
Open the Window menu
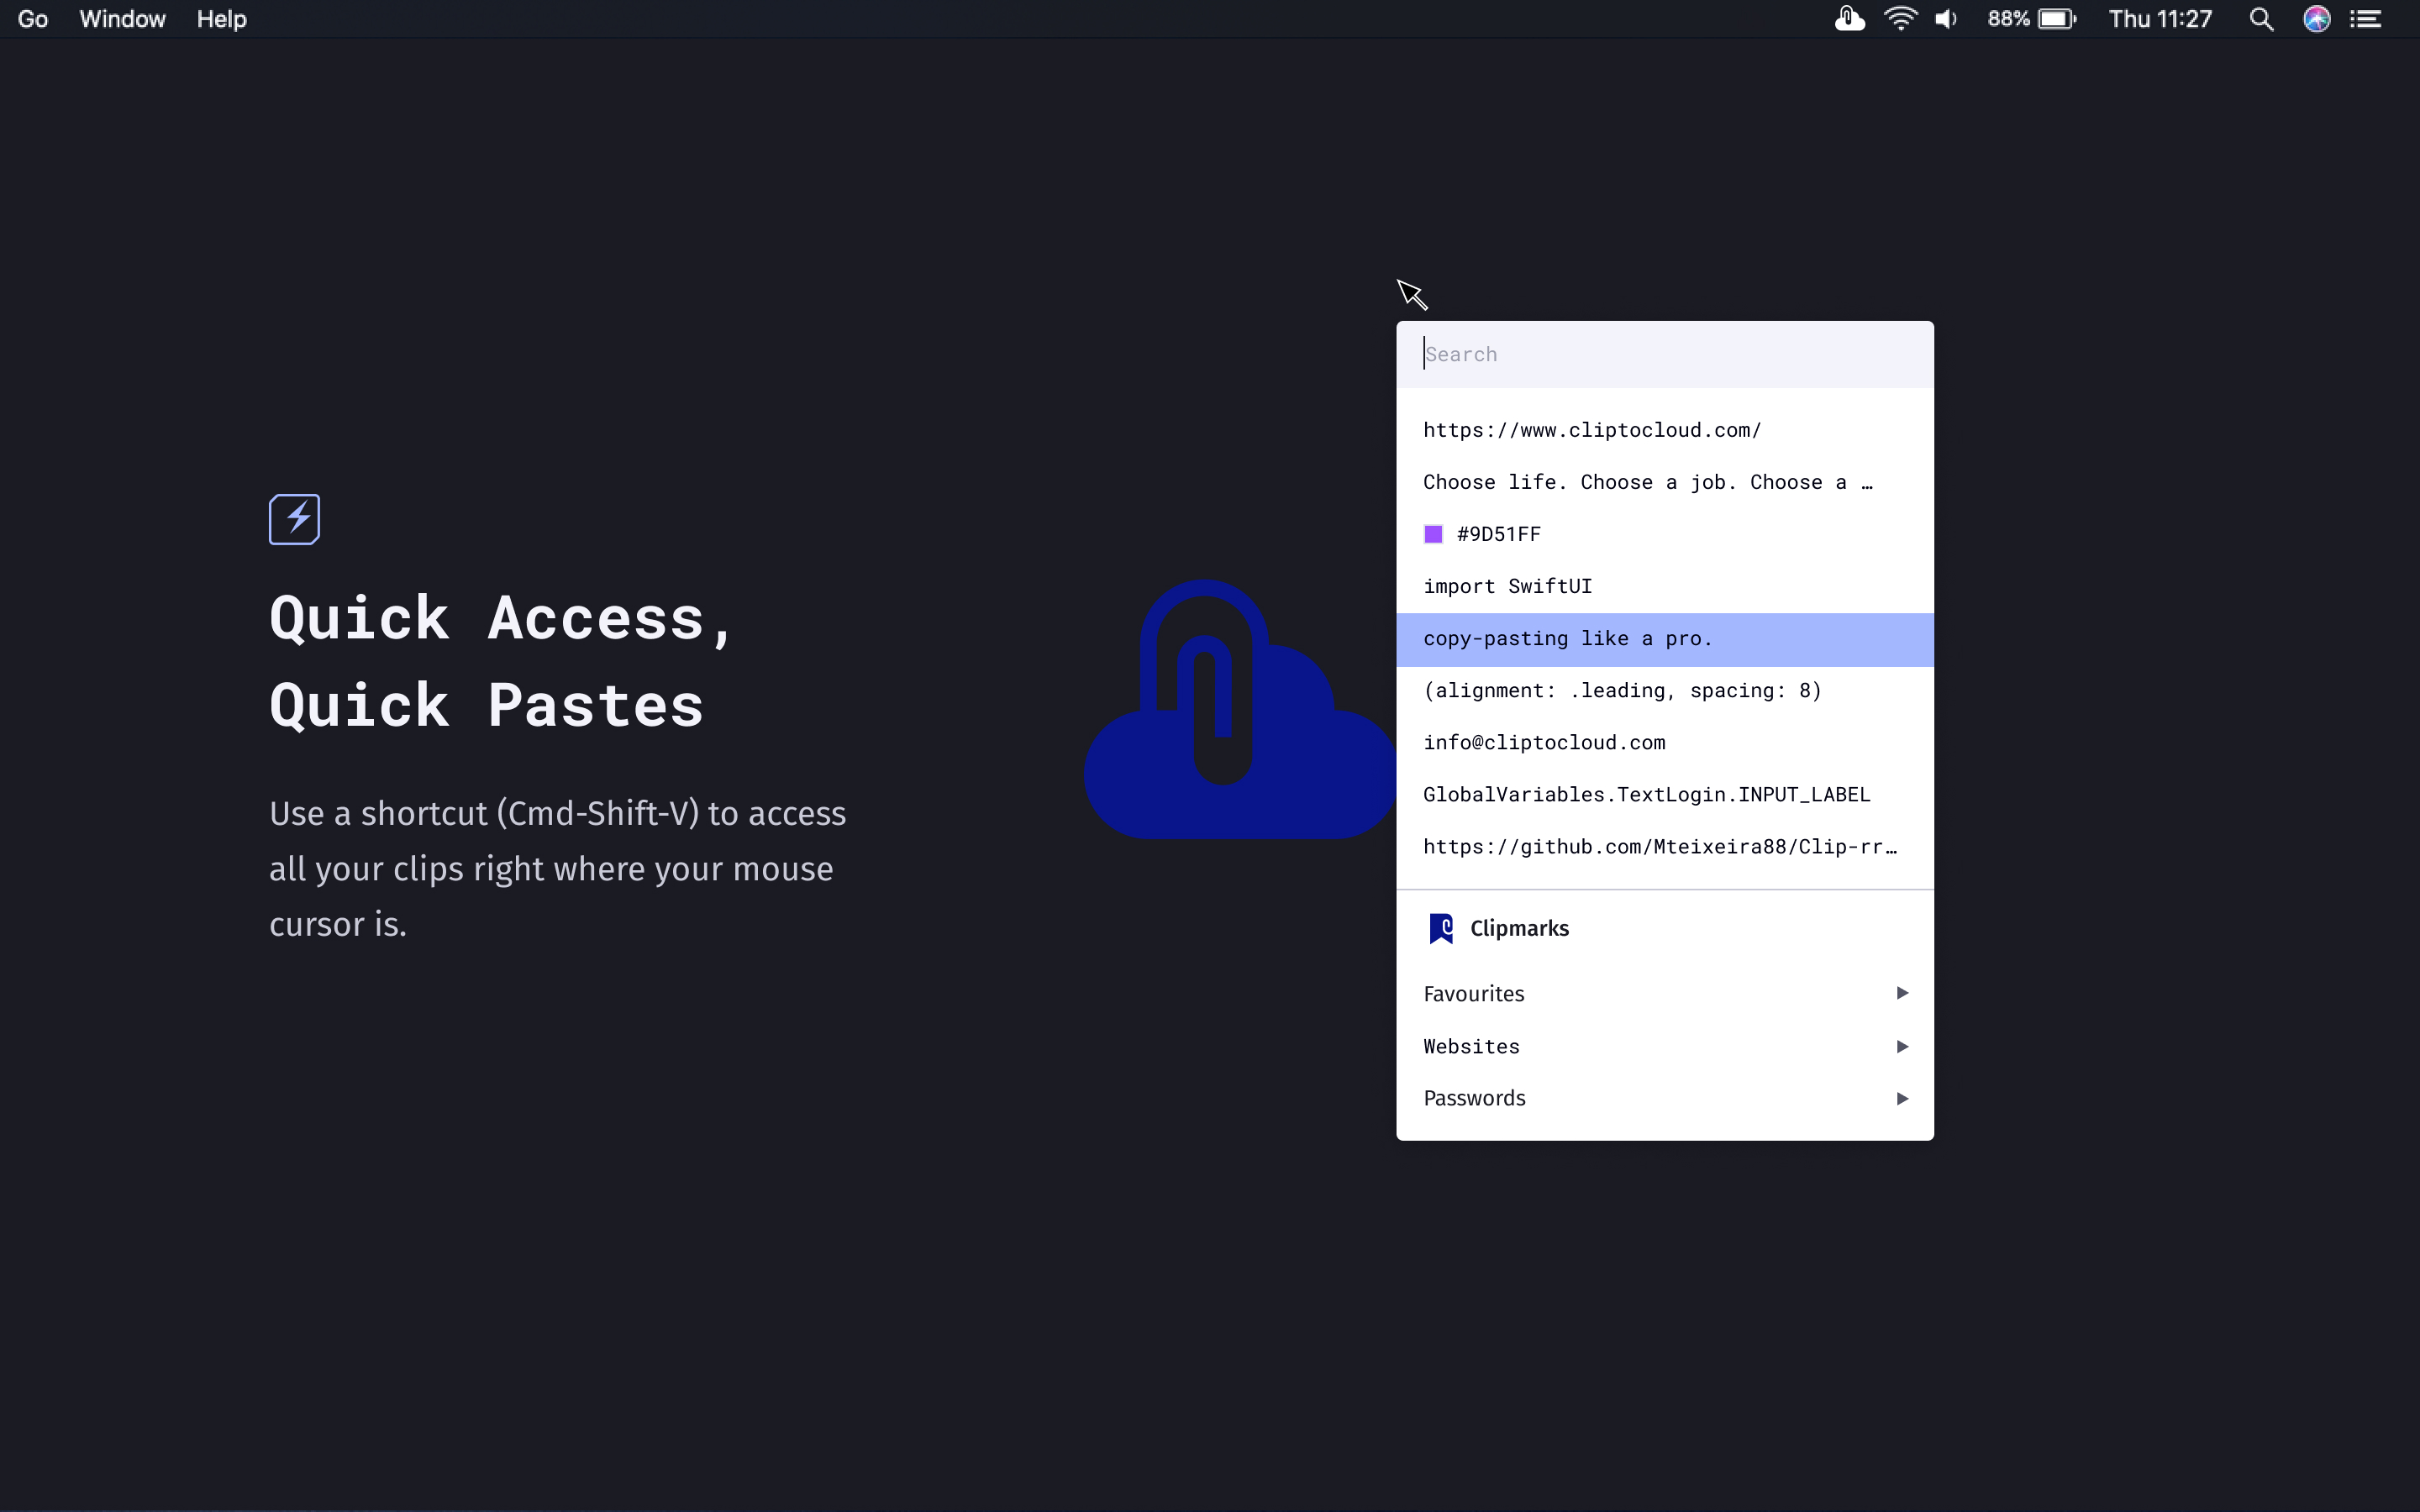122,19
